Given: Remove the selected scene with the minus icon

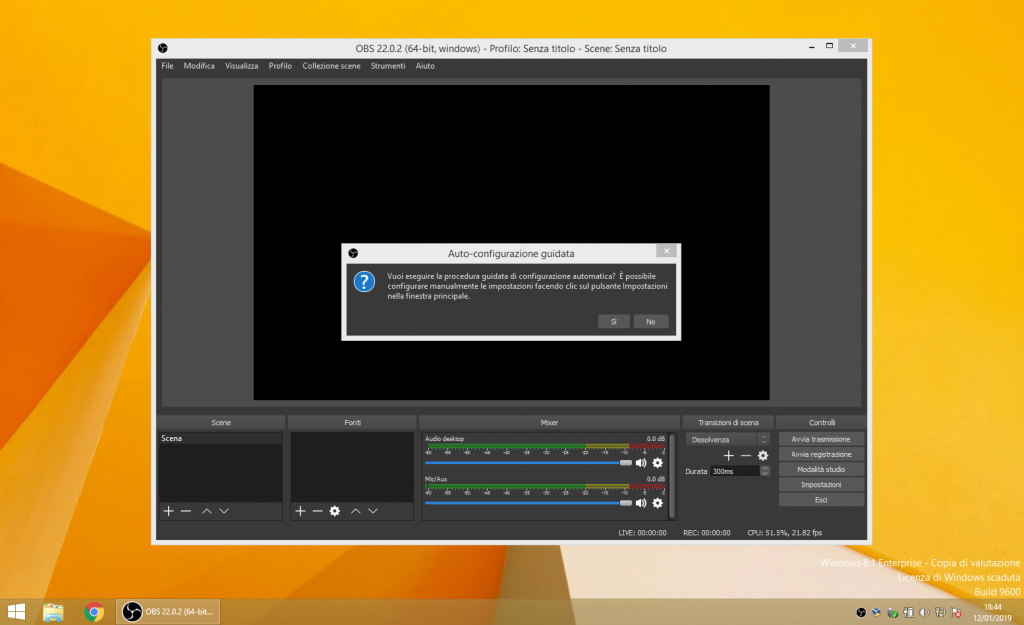Looking at the screenshot, I should pos(186,511).
